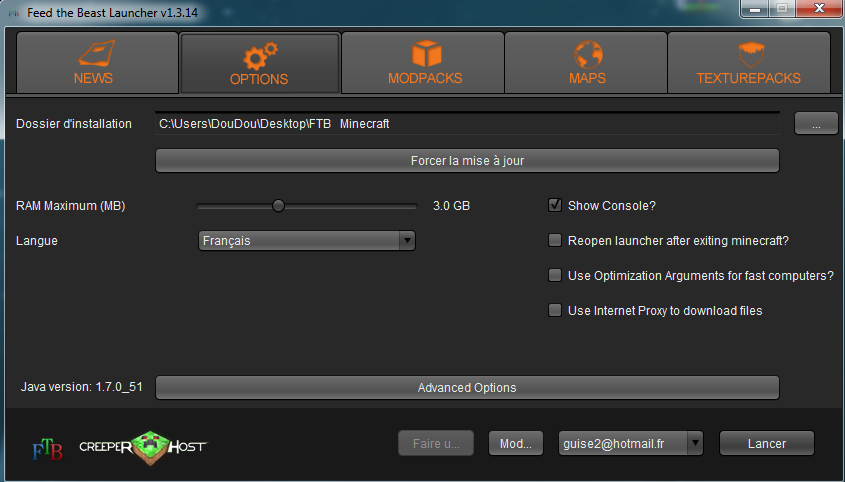Click the CreeperHost logo

pos(143,447)
